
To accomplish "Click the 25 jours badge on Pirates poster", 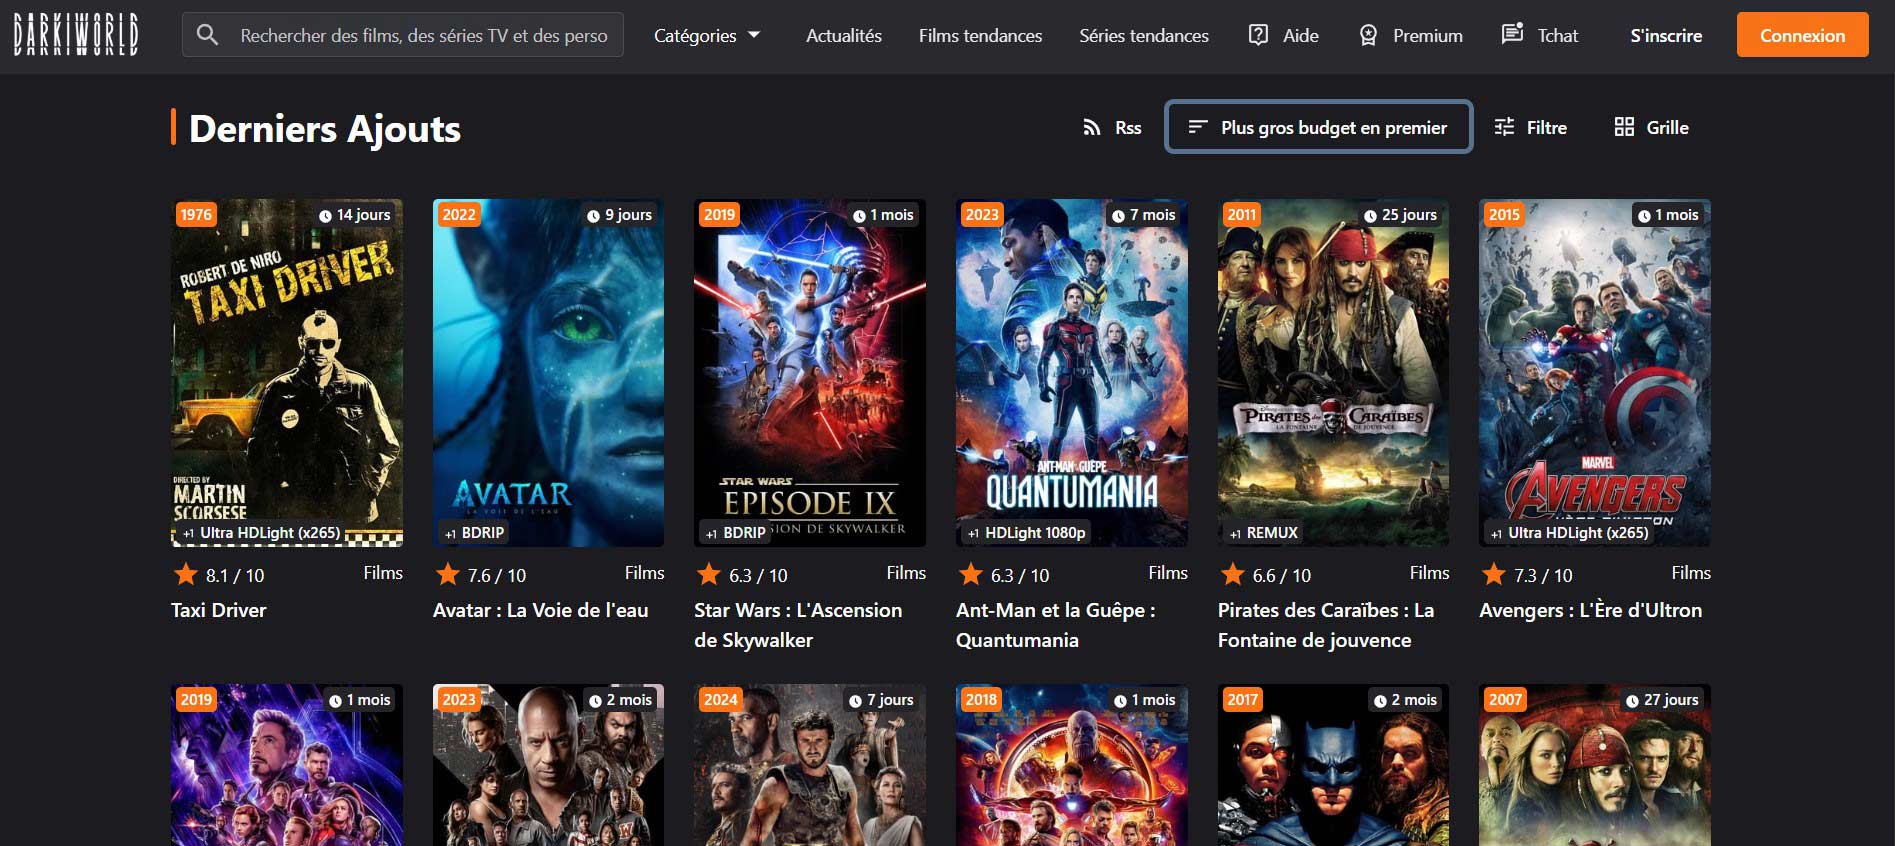I will click(1400, 215).
